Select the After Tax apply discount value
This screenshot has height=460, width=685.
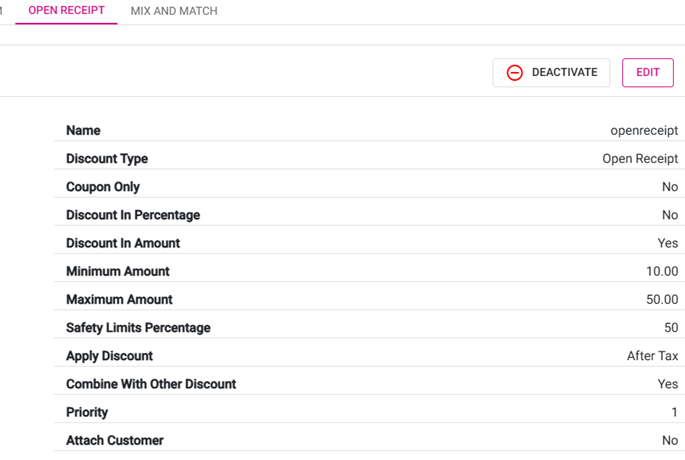(653, 356)
